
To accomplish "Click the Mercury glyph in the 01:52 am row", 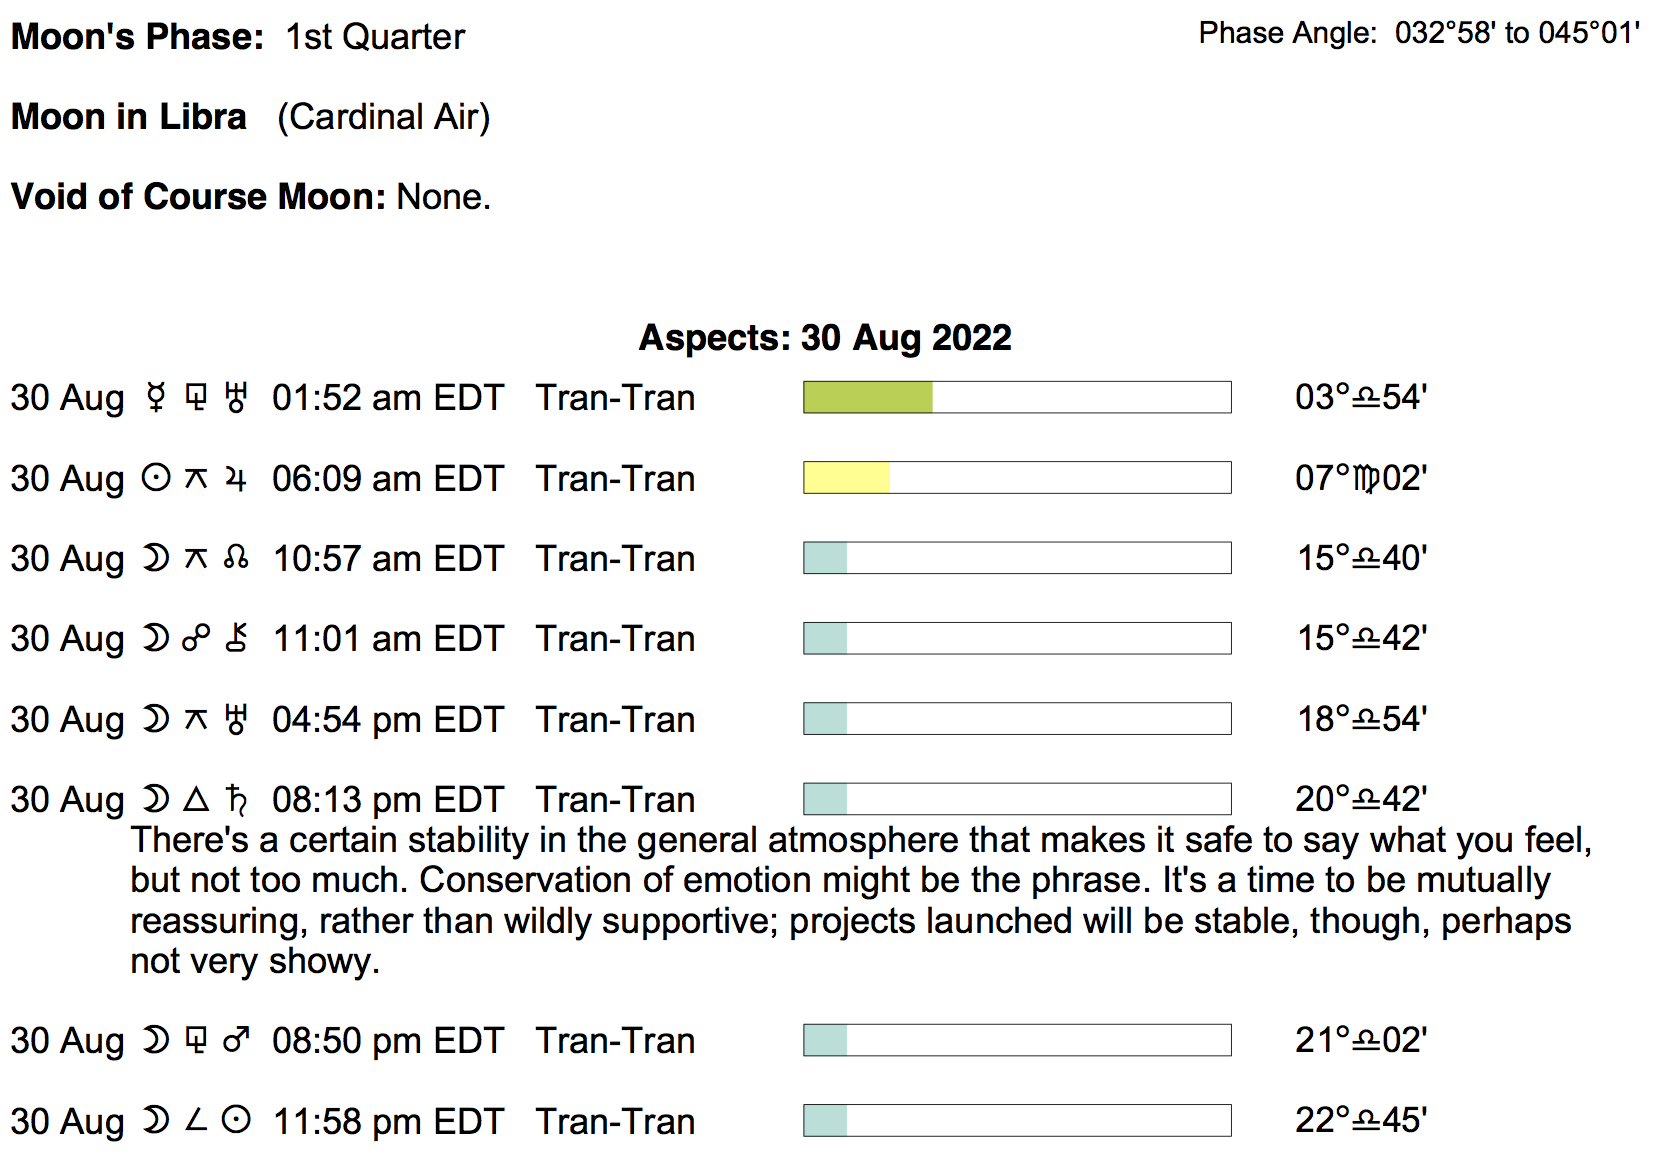I will pos(155,397).
